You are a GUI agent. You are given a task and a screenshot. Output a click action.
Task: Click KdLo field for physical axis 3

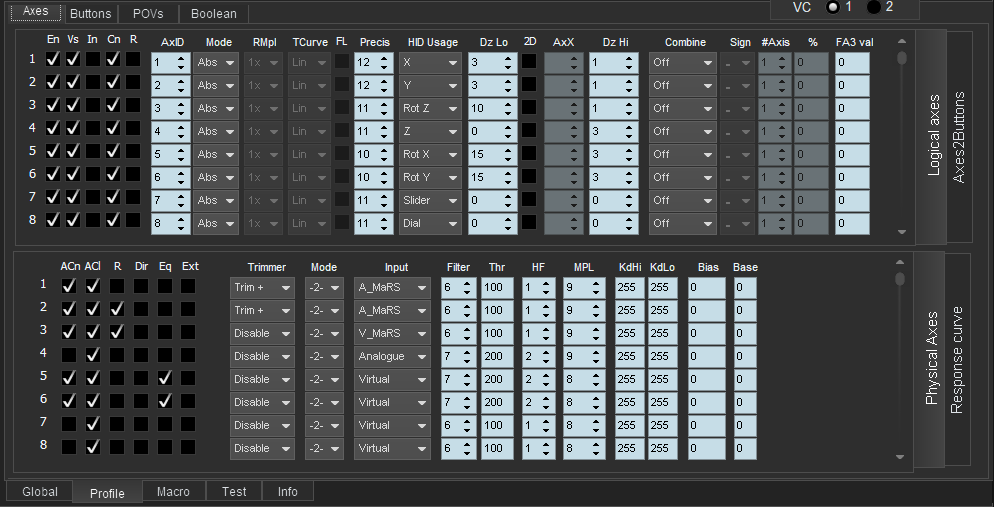662,333
